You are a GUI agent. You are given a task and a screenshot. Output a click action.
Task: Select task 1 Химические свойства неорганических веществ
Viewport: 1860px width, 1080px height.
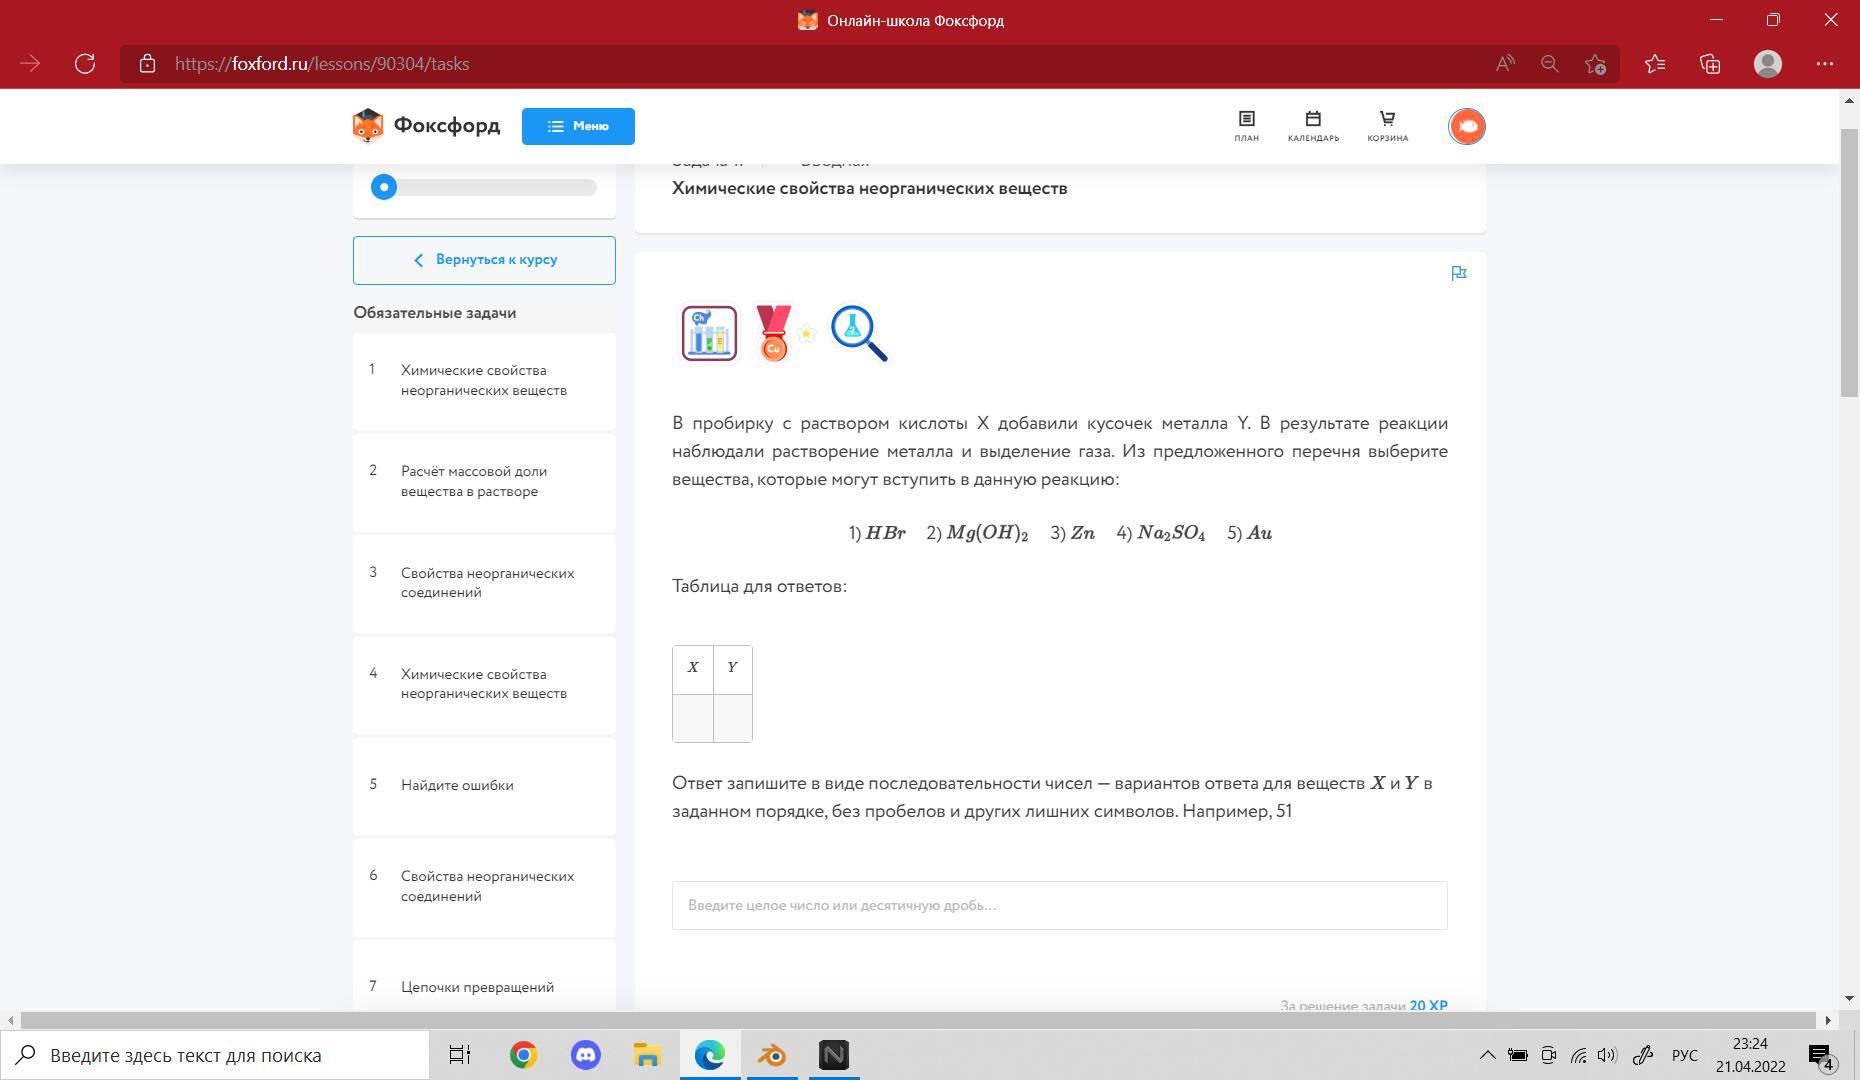484,381
